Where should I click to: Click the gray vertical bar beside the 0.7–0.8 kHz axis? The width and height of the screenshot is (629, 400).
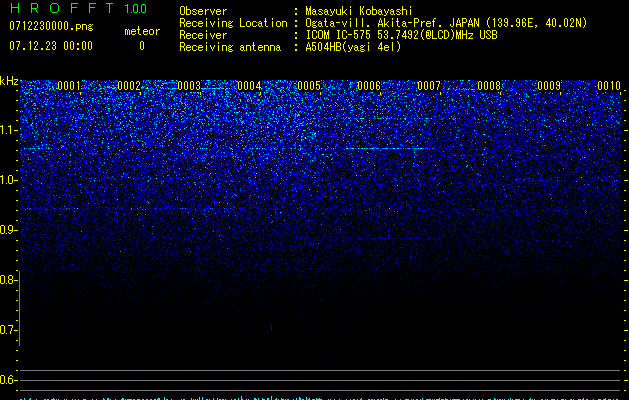point(19,309)
